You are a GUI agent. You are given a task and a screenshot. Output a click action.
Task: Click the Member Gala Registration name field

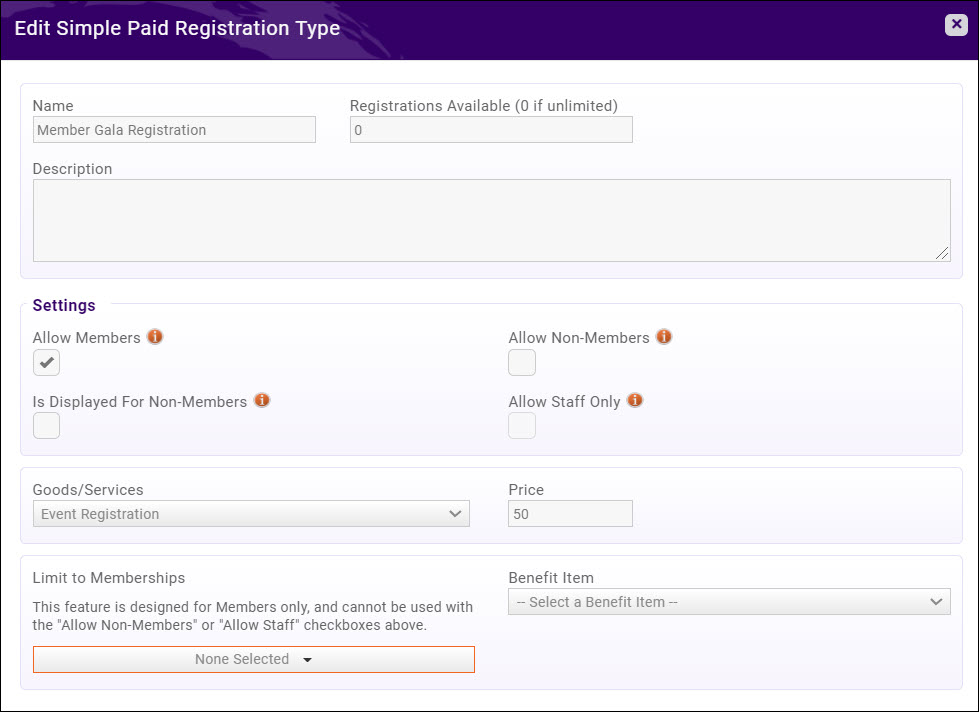click(x=174, y=129)
